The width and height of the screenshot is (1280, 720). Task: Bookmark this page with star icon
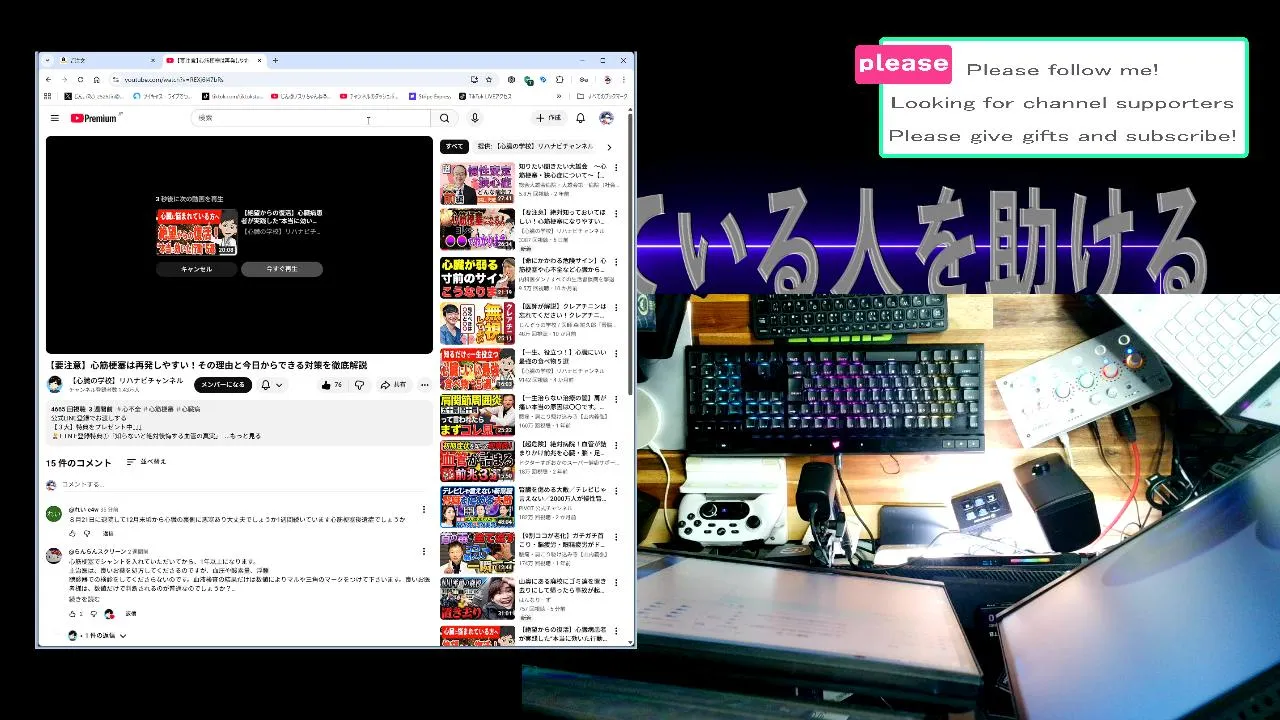pos(489,79)
